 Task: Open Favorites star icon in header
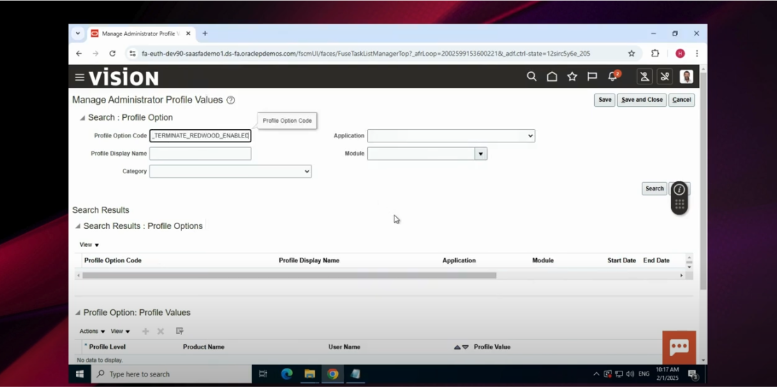pyautogui.click(x=572, y=77)
